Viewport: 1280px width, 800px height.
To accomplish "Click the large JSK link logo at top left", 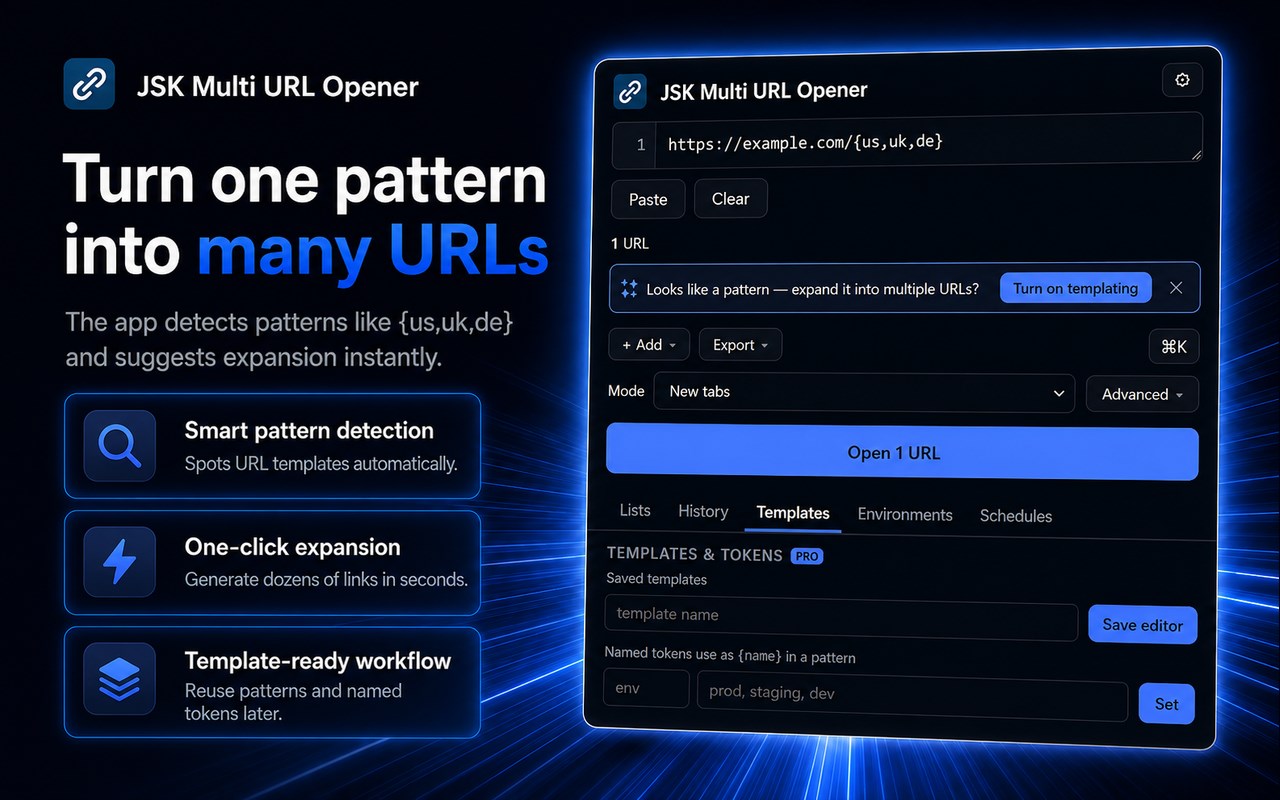I will [89, 83].
